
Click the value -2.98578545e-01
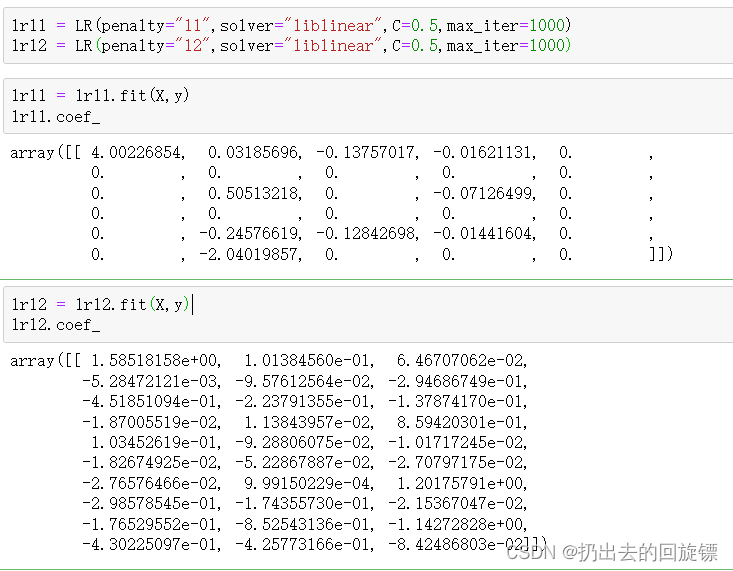pos(150,504)
